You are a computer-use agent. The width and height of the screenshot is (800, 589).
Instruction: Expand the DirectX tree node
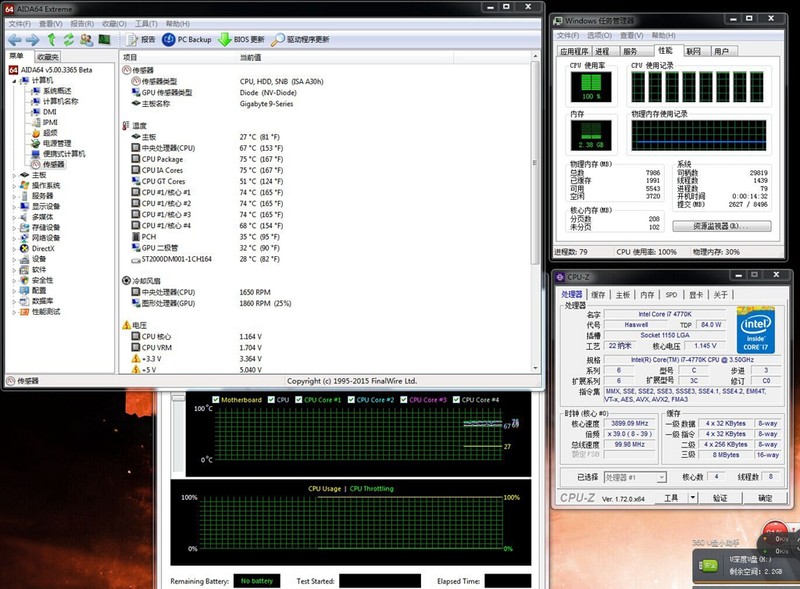pos(13,248)
